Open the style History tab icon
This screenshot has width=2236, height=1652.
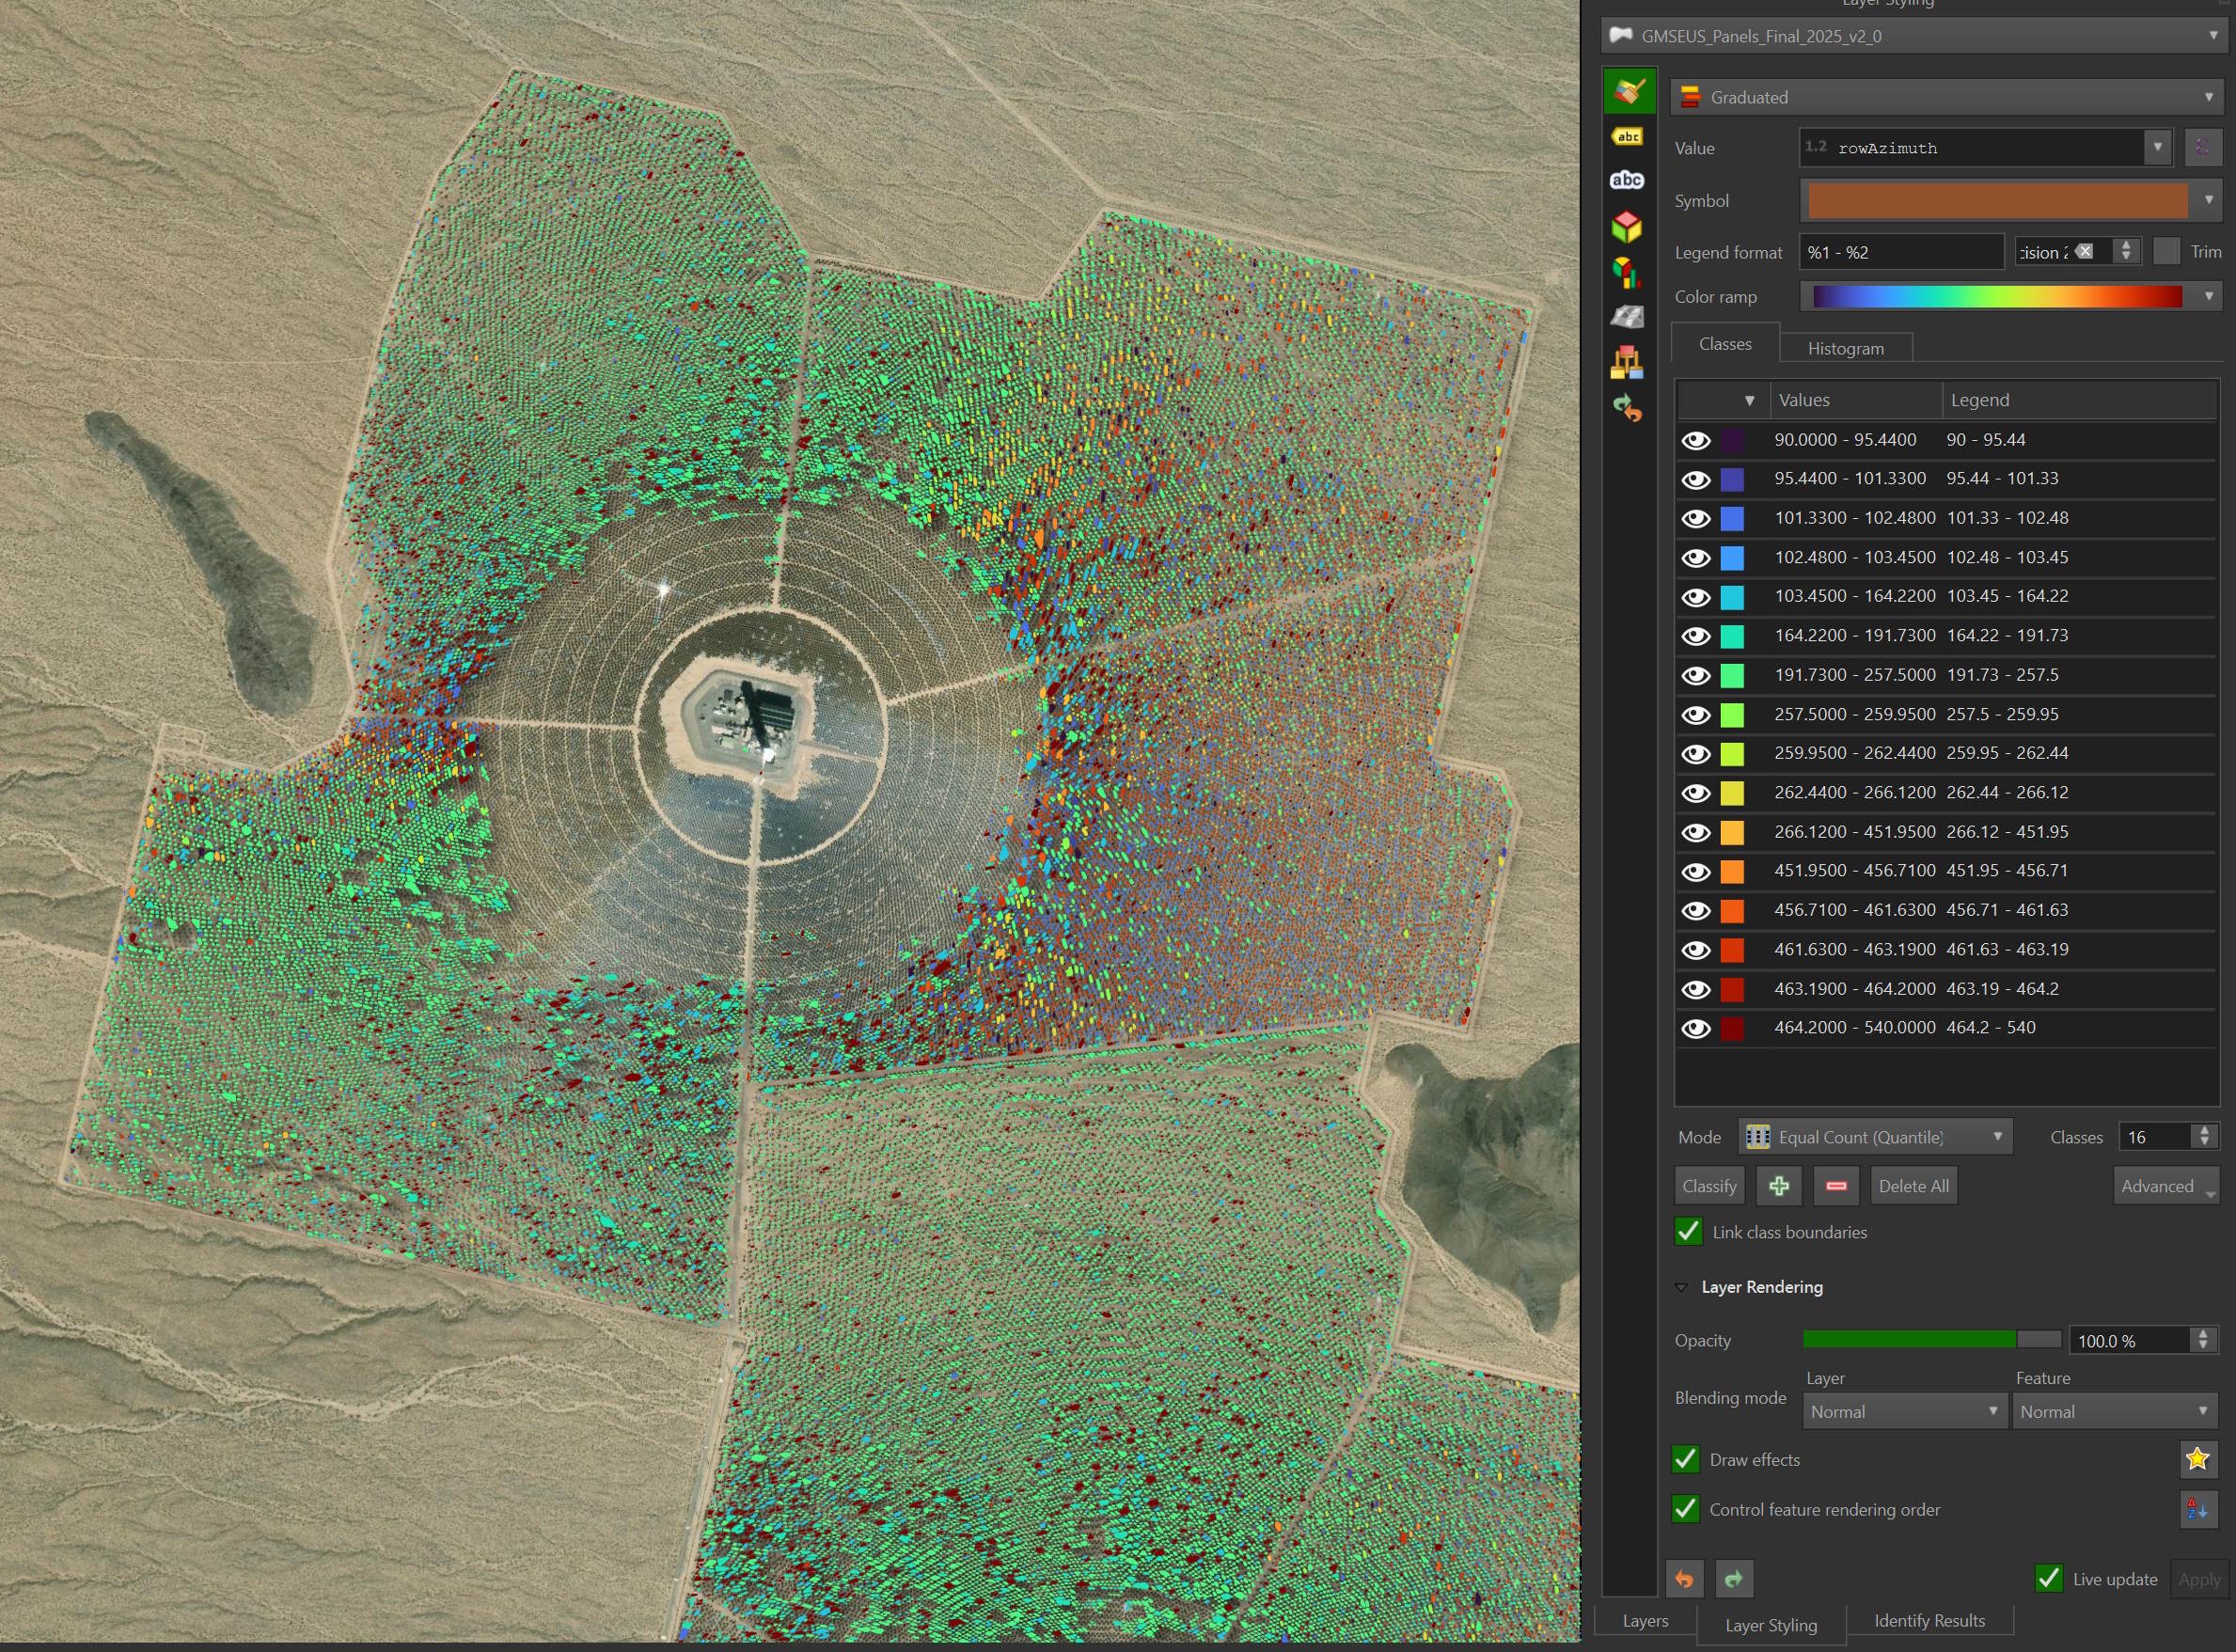pyautogui.click(x=1627, y=408)
